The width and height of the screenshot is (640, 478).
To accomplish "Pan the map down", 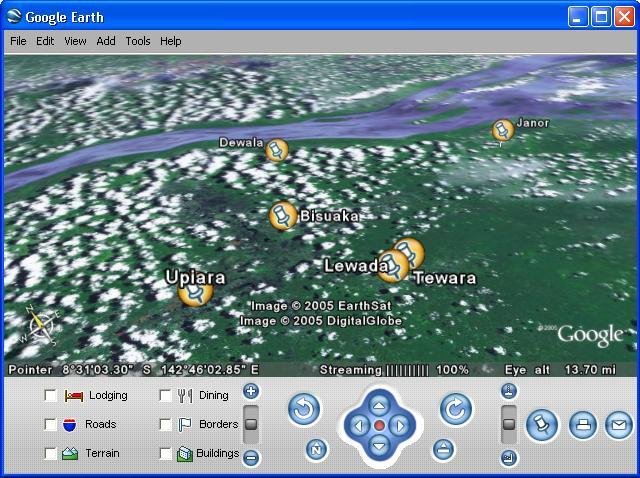I will pyautogui.click(x=379, y=447).
